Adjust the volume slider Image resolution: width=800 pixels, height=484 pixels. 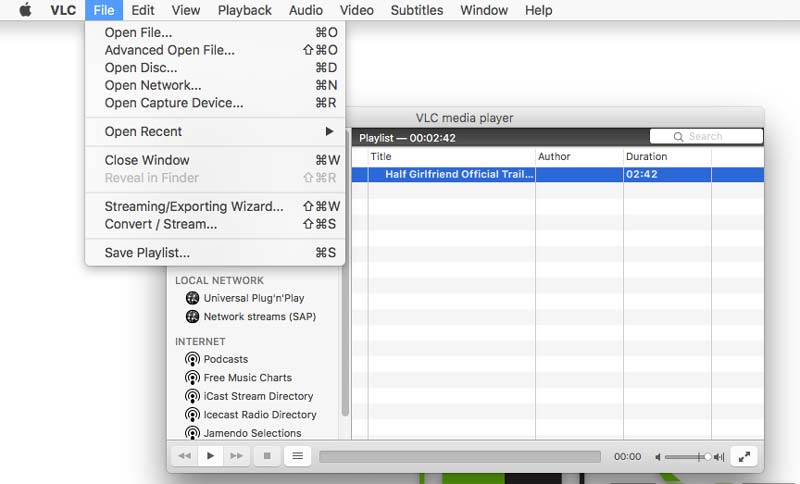coord(687,457)
